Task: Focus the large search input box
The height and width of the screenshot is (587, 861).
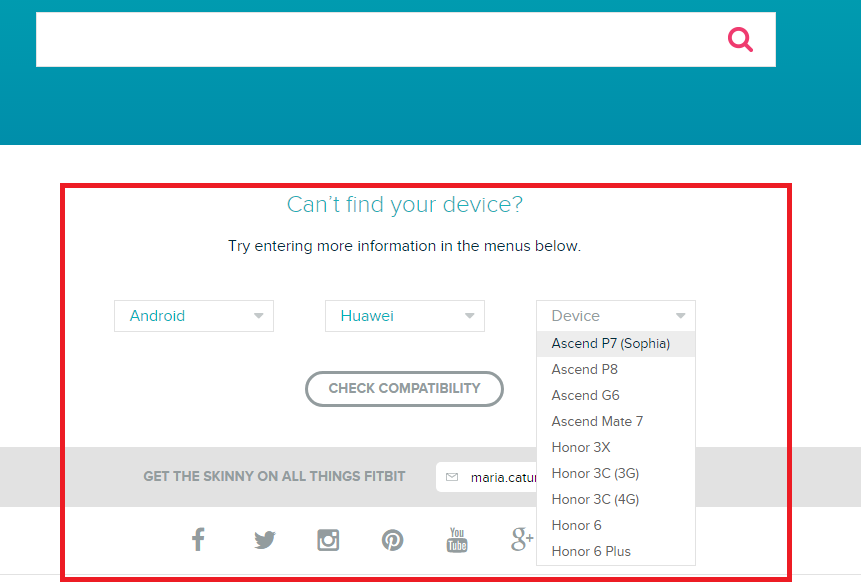Action: [x=406, y=40]
